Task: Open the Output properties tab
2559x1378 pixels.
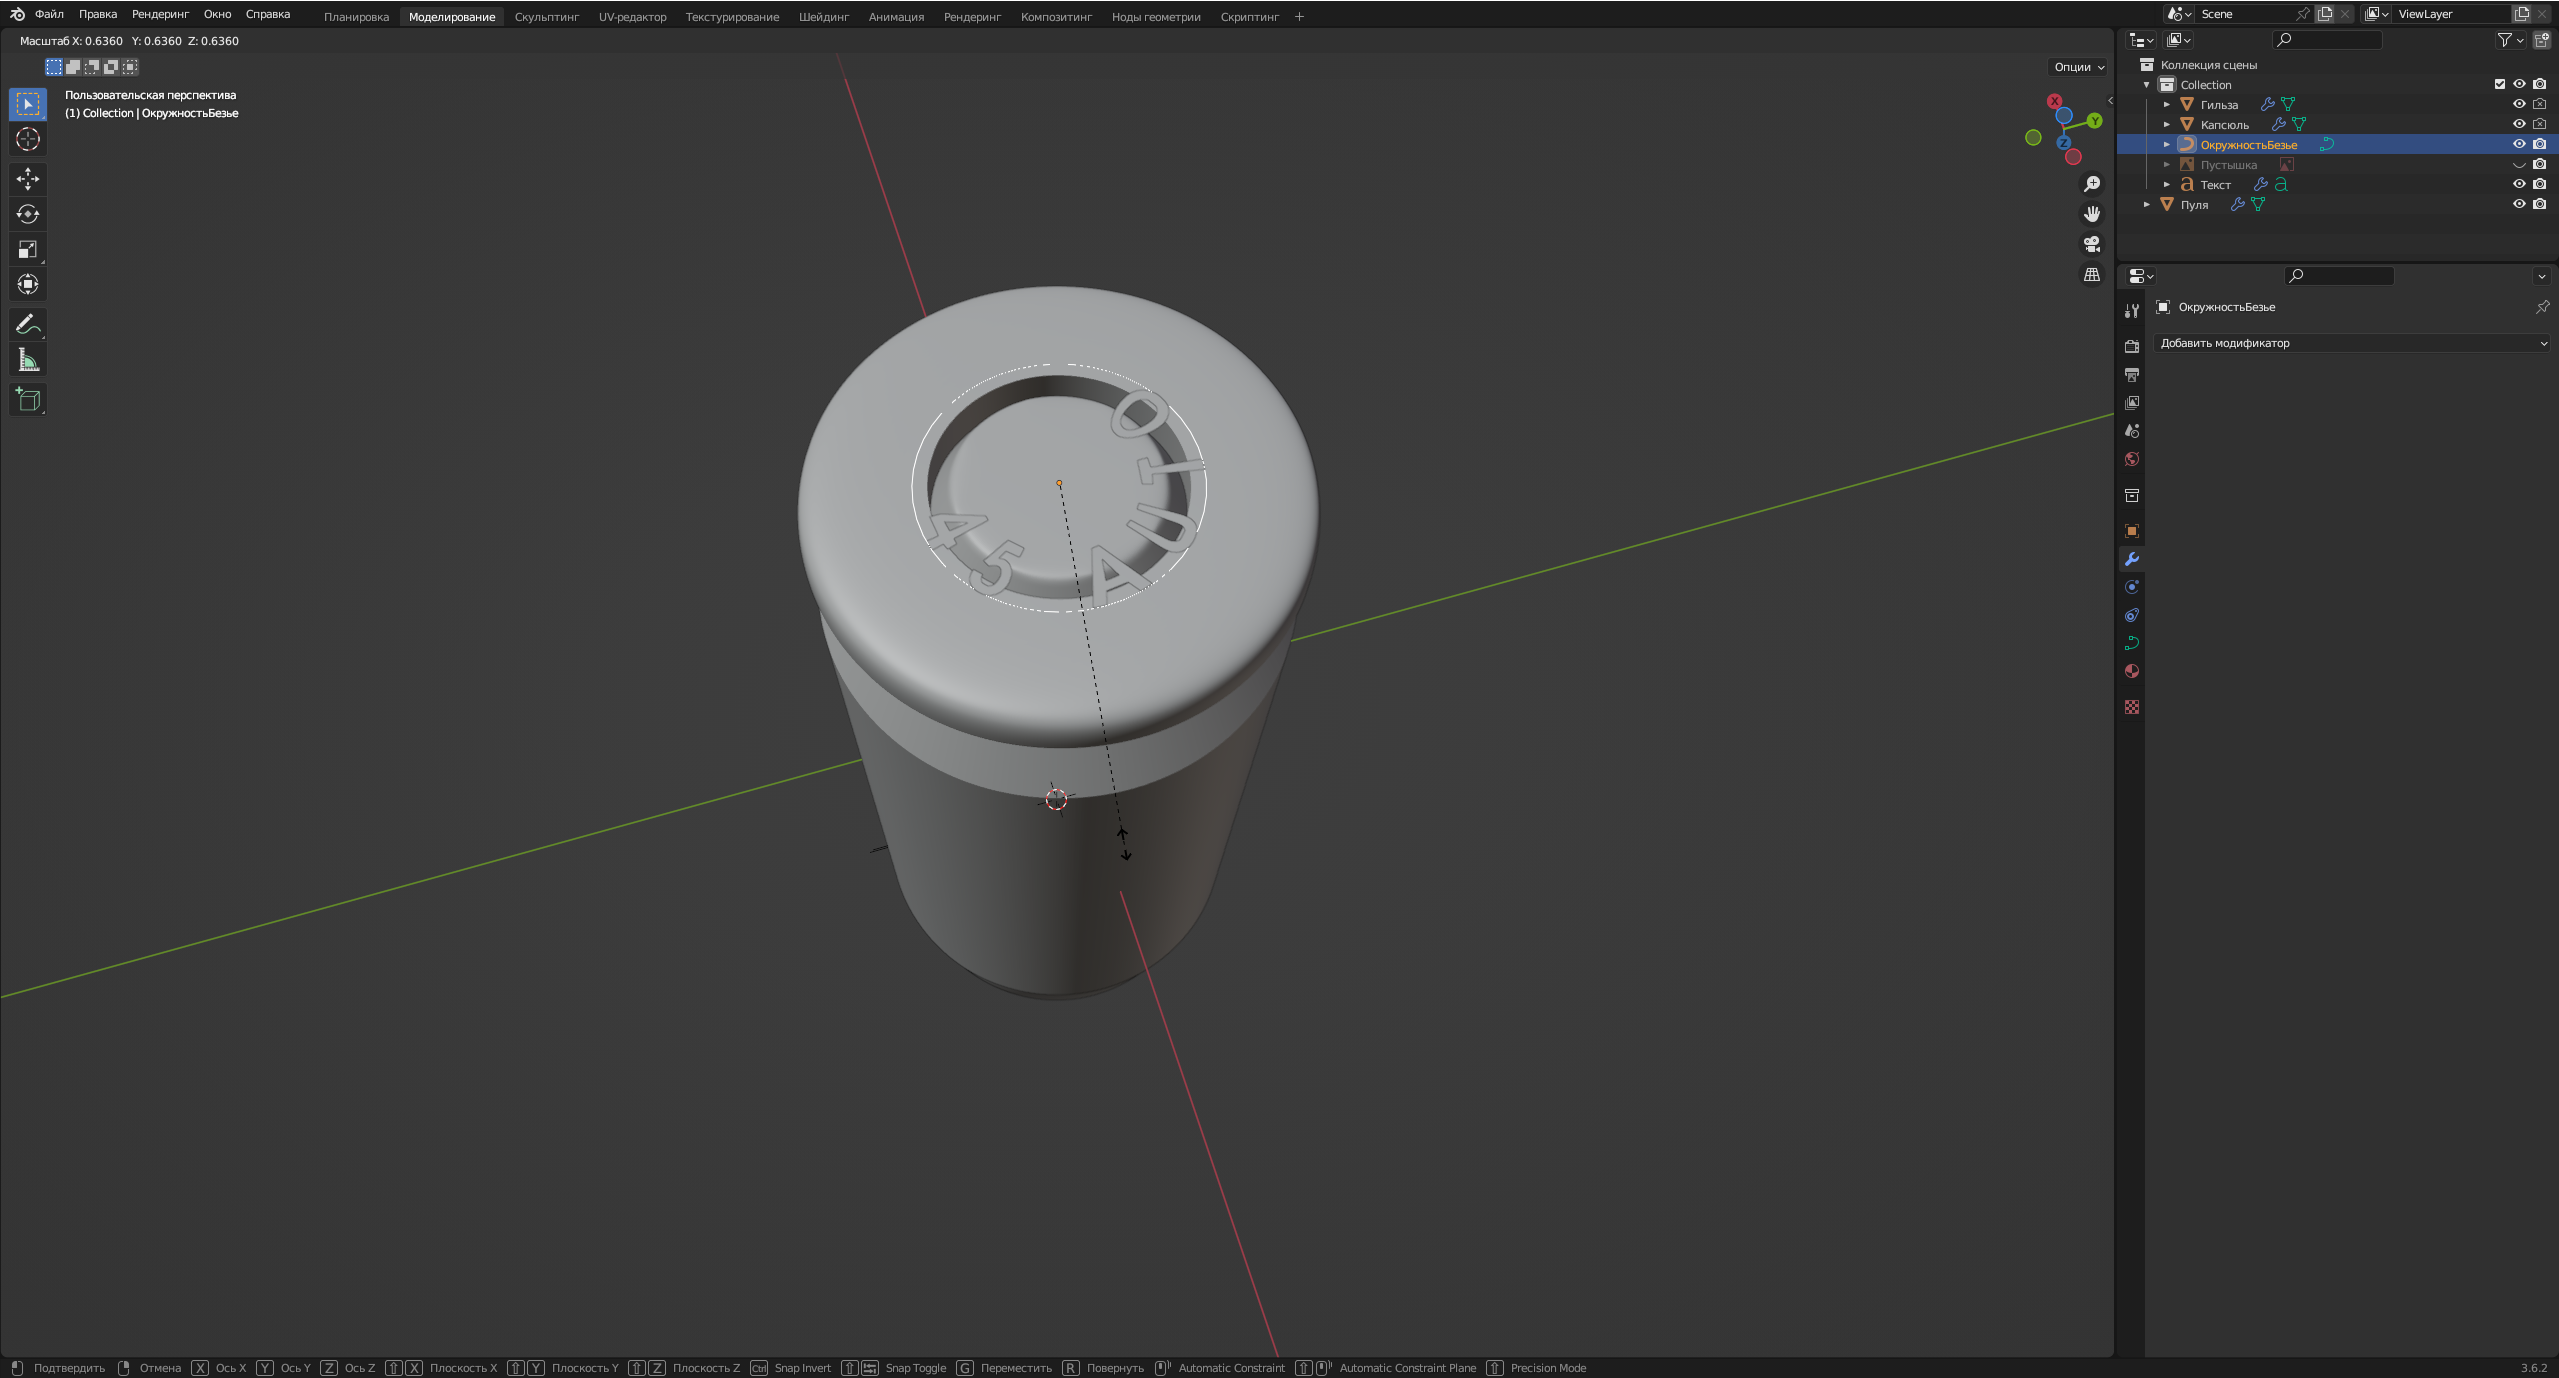Action: pyautogui.click(x=2132, y=375)
